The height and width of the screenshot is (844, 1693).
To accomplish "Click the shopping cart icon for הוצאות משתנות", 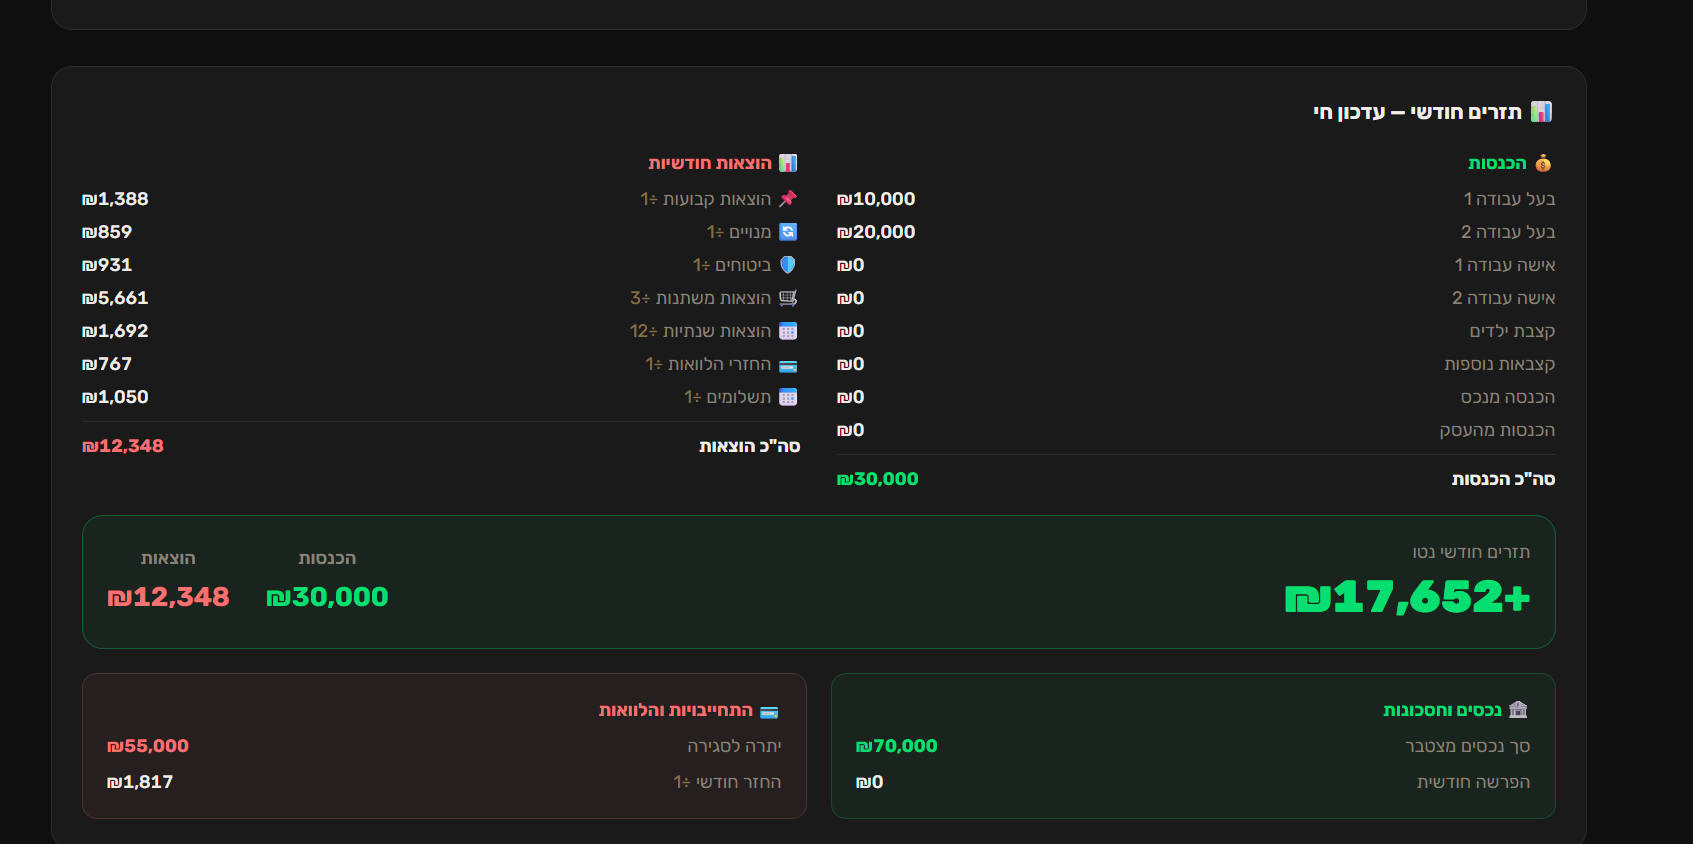I will 788,298.
